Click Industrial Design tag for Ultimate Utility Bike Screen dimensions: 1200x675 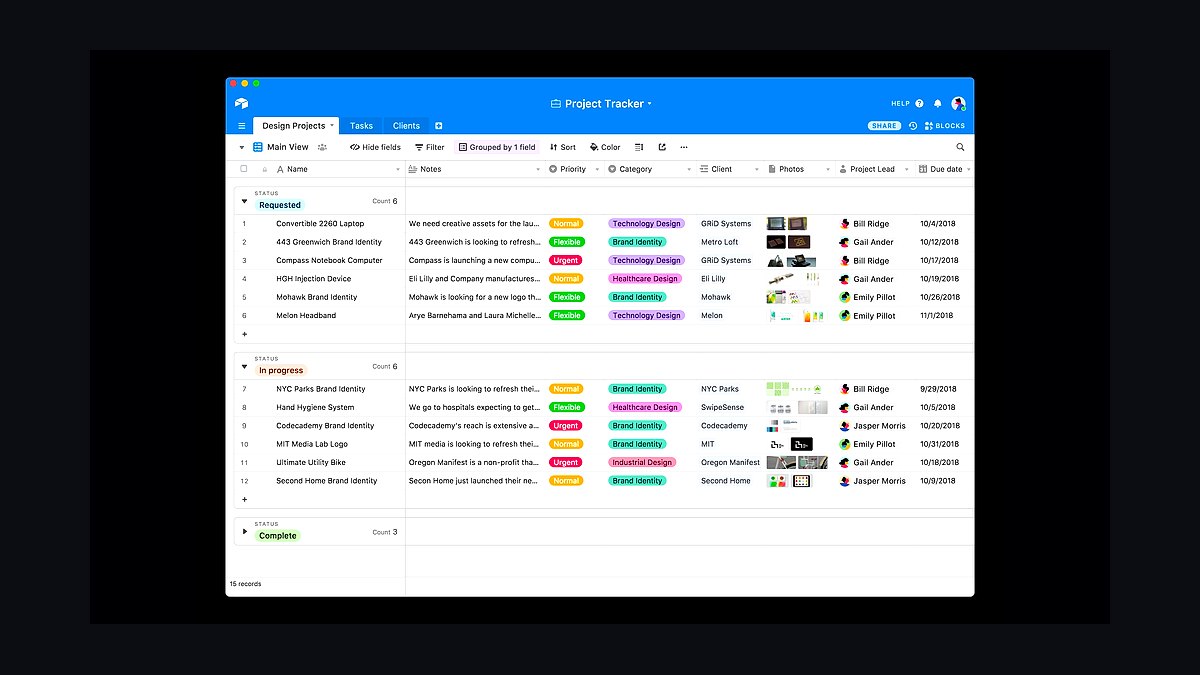point(642,462)
